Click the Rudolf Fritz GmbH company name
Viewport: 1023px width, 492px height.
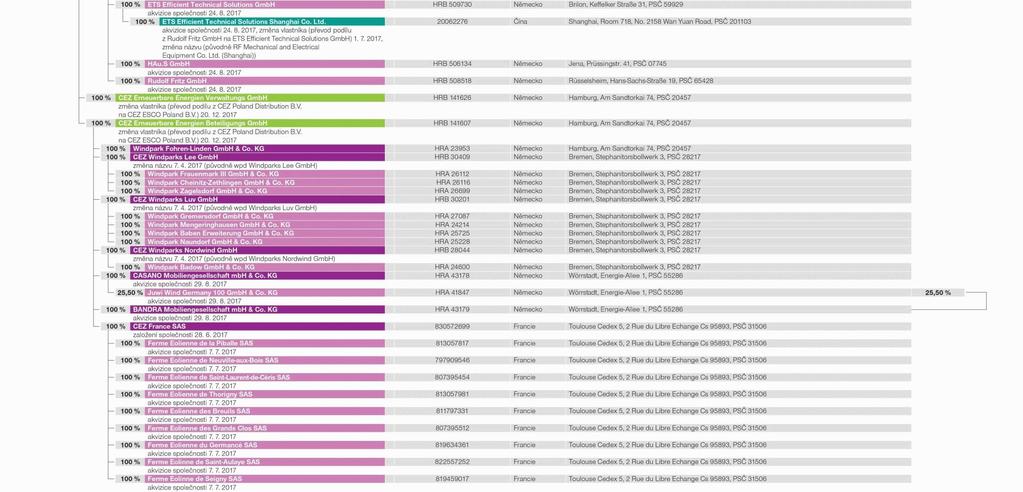click(177, 81)
